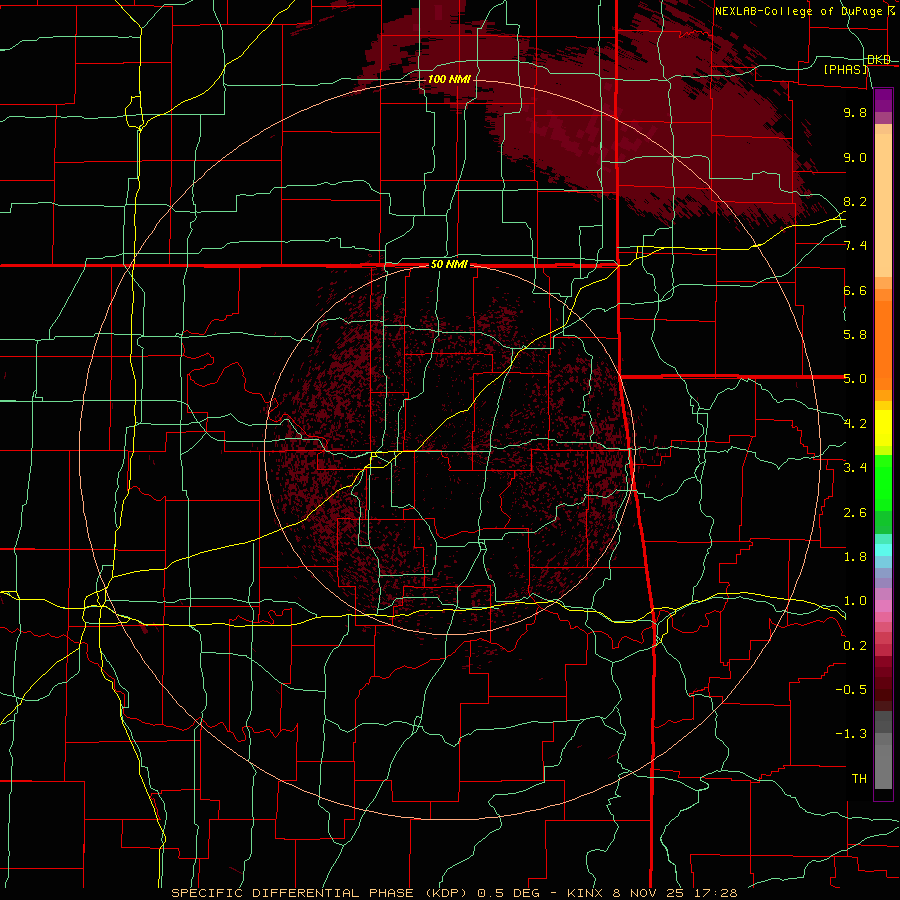Click the 7.4 value on color scale

tap(855, 246)
